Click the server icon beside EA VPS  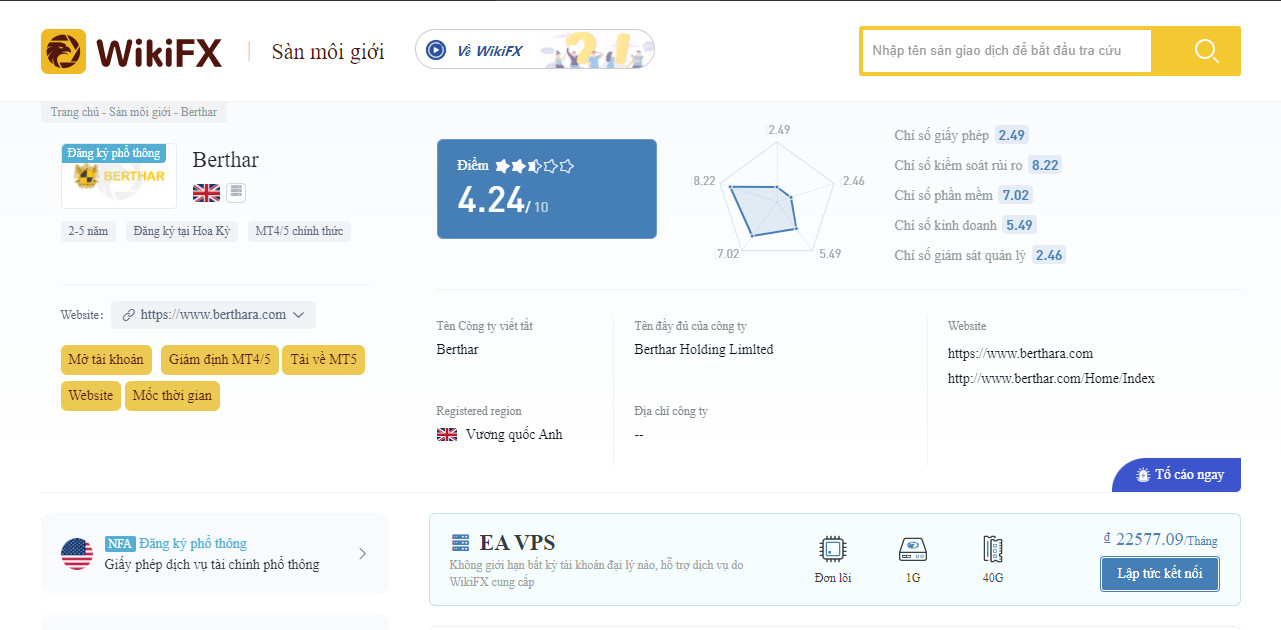460,542
